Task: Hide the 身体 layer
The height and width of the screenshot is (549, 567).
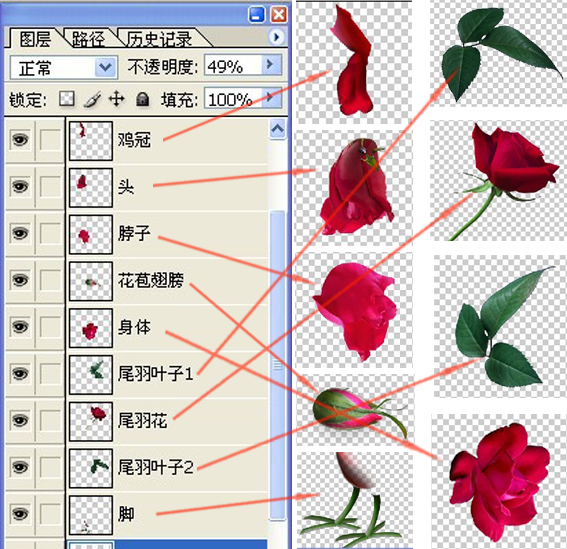Action: click(20, 327)
